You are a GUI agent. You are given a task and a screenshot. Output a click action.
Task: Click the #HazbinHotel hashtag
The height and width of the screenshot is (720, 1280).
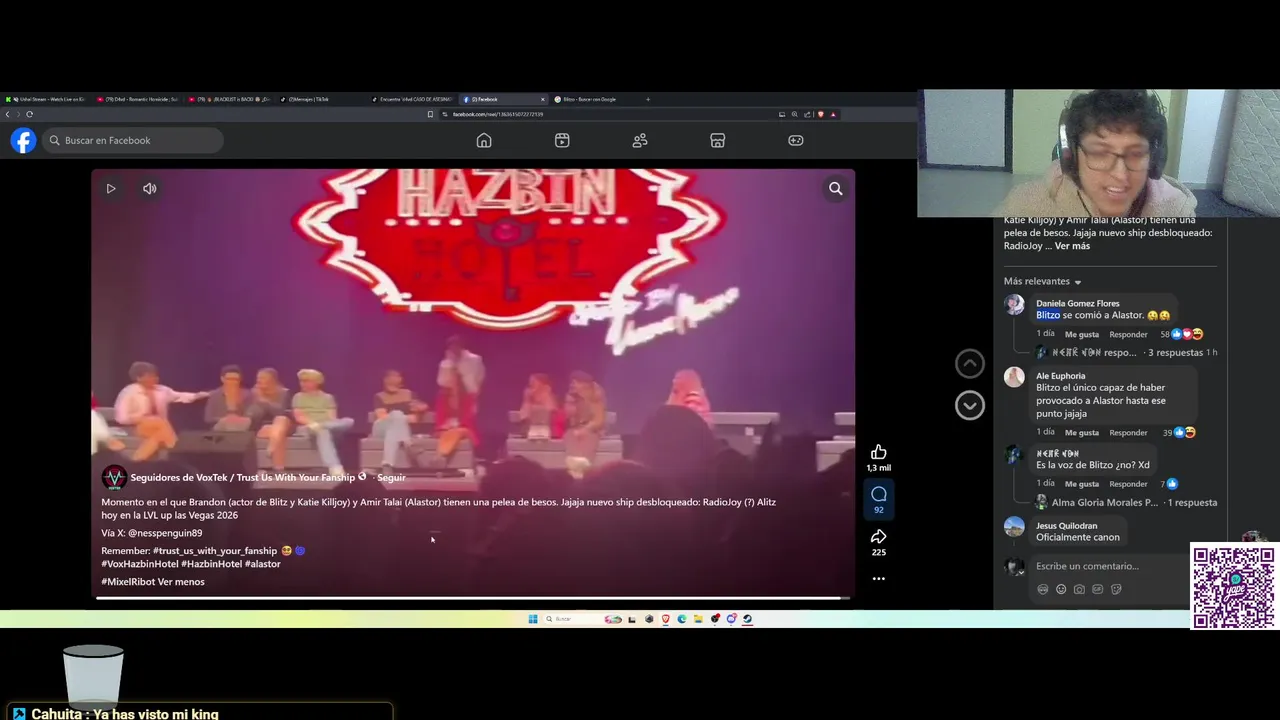tap(212, 564)
